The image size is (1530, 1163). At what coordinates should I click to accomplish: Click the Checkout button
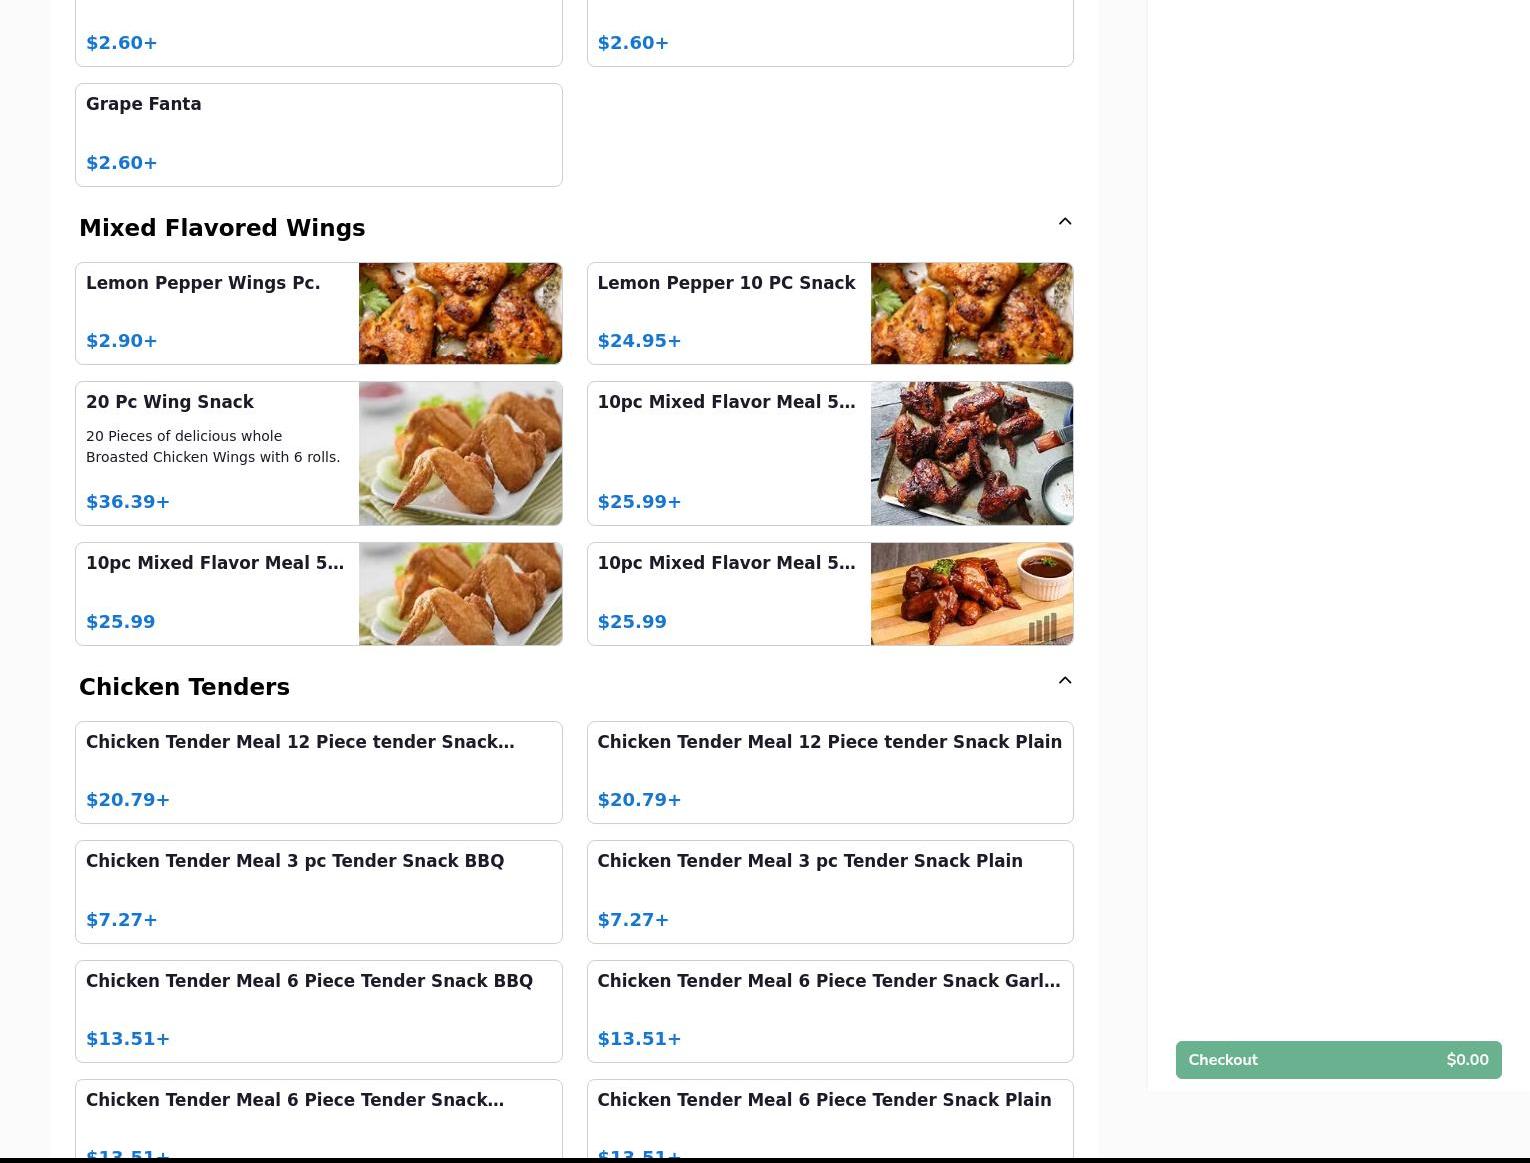[x=1338, y=1060]
